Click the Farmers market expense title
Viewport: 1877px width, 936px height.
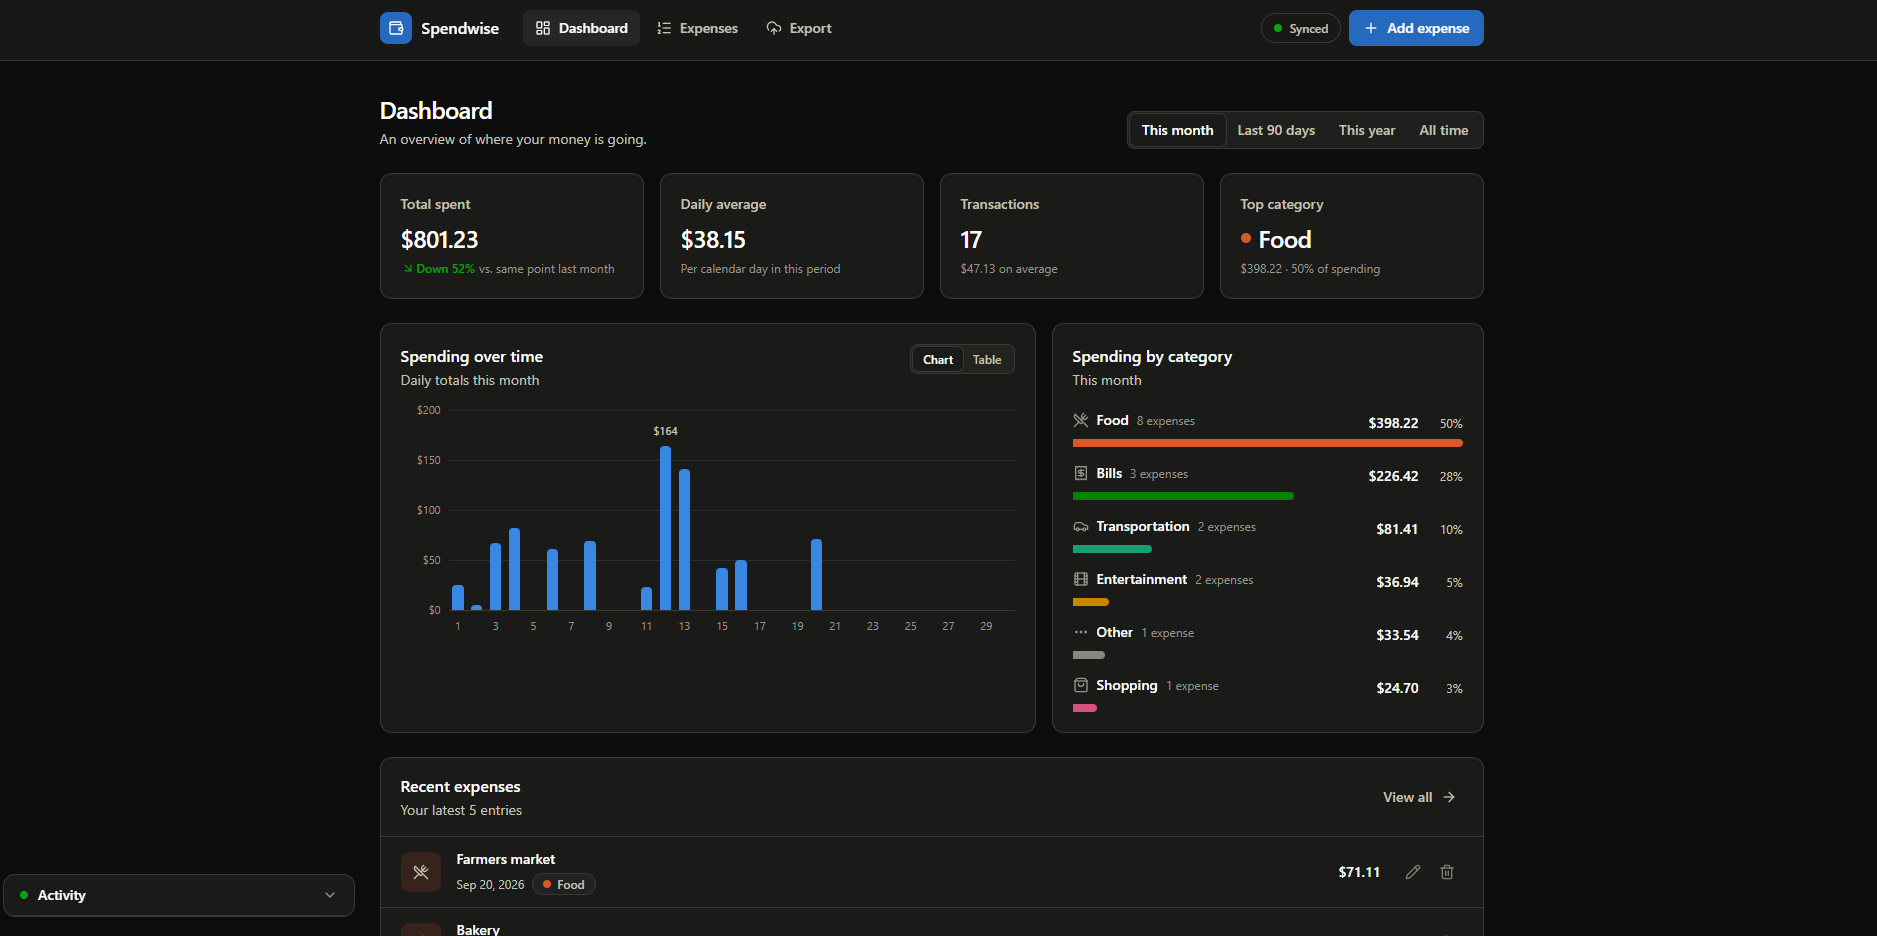[x=506, y=859]
